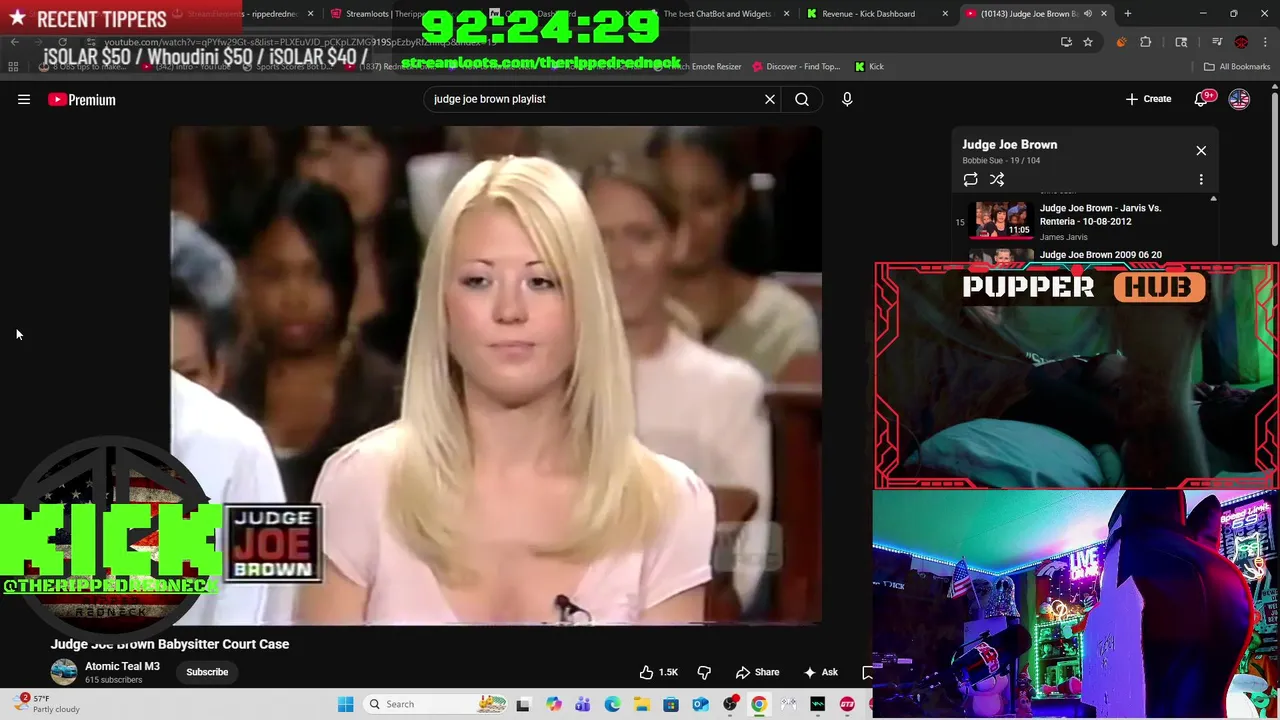Subscribe to Atomic Teal M3

pos(207,672)
